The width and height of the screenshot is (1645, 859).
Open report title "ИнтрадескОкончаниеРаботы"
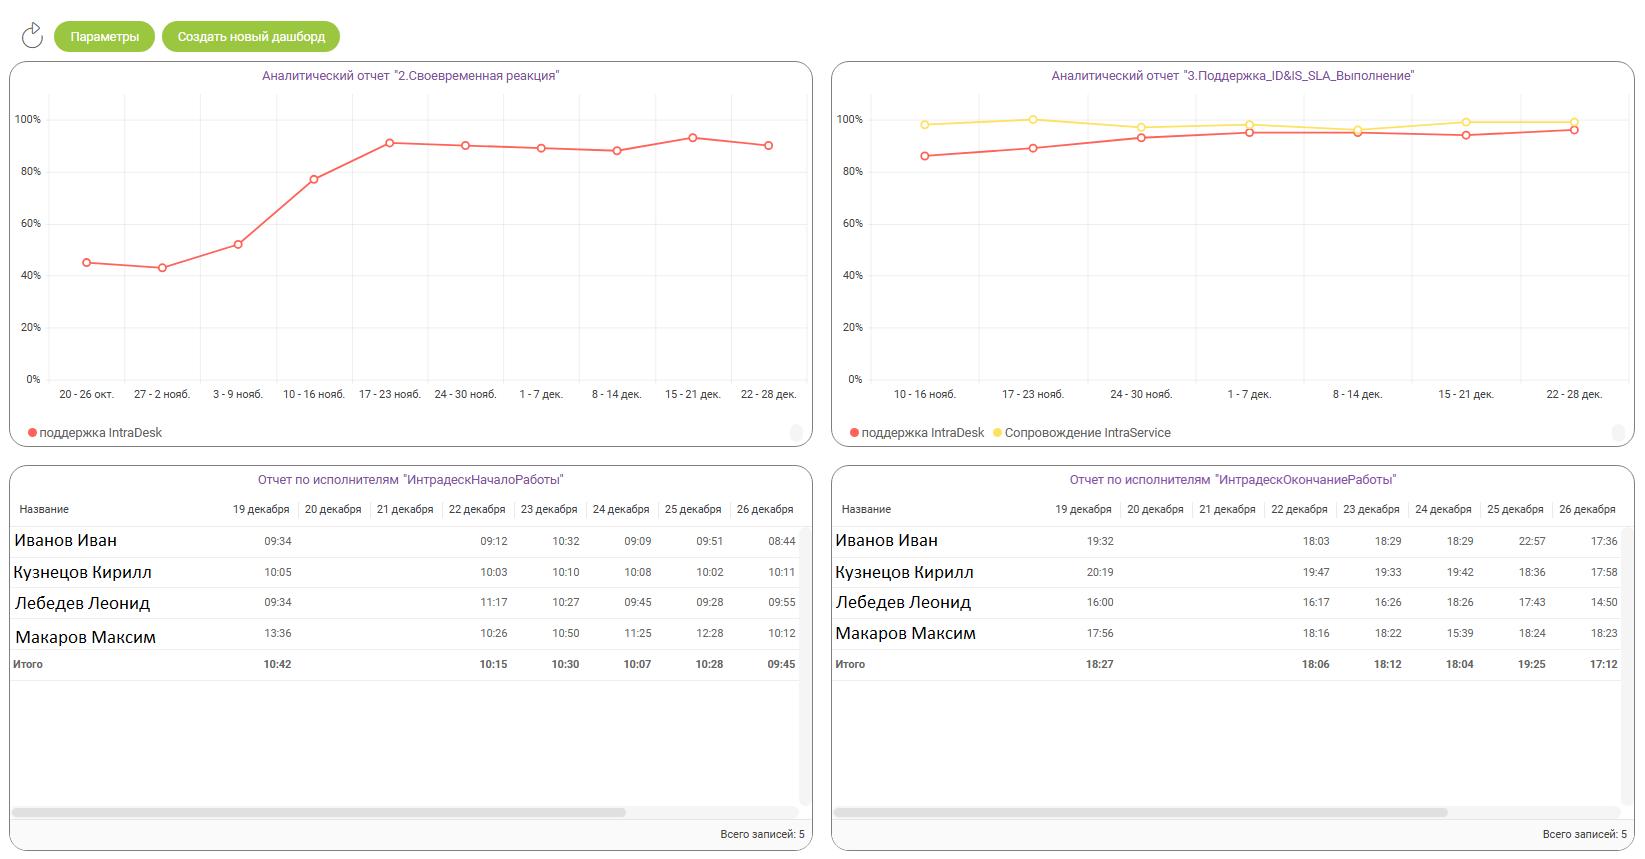(x=1232, y=480)
